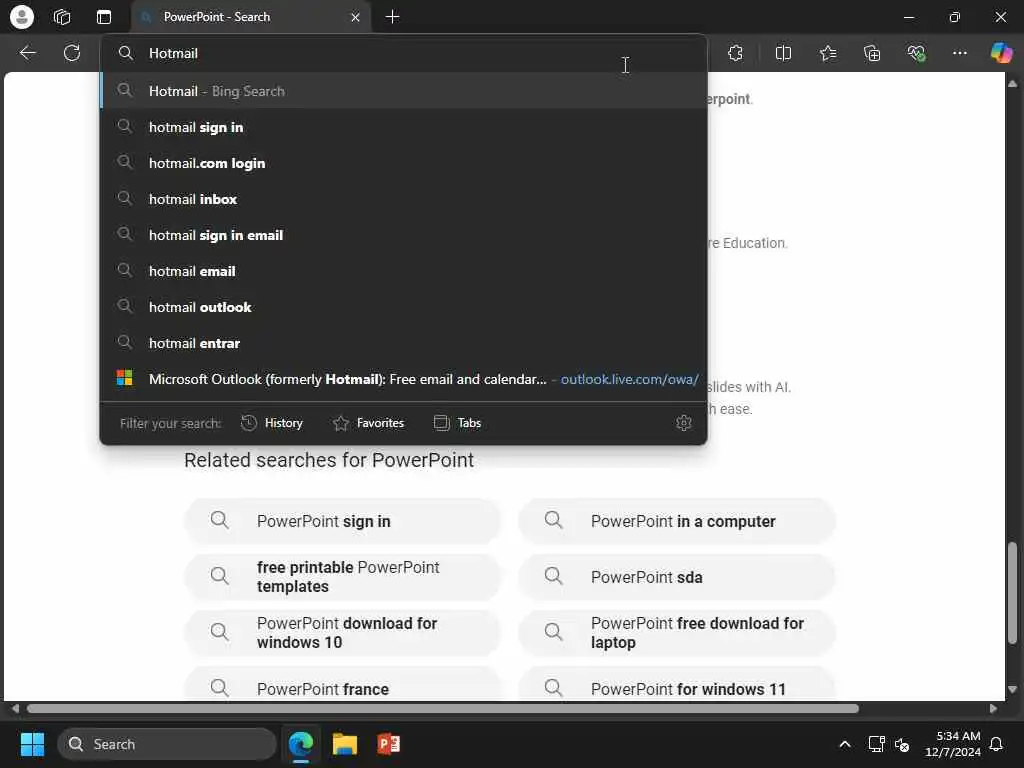Open Microsoft Edge from the taskbar
Screen dimensions: 1024x768
point(301,744)
